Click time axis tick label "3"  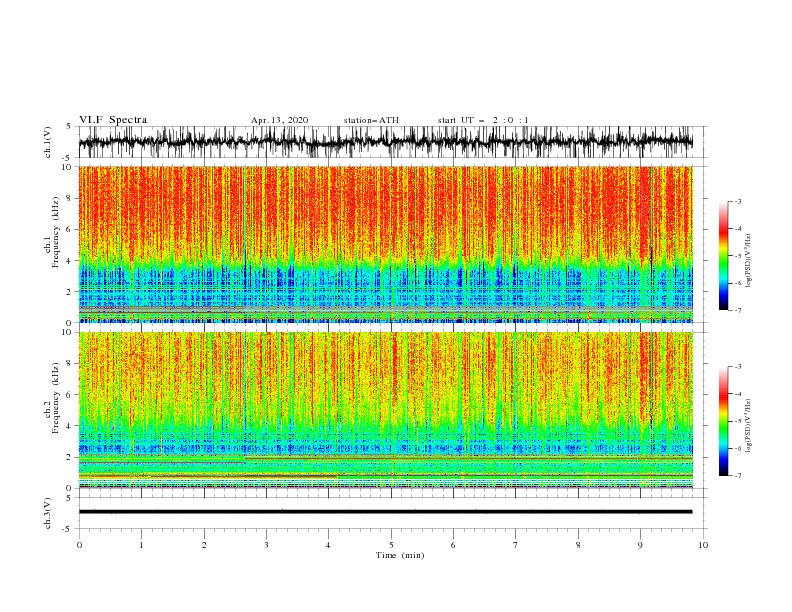(x=267, y=545)
